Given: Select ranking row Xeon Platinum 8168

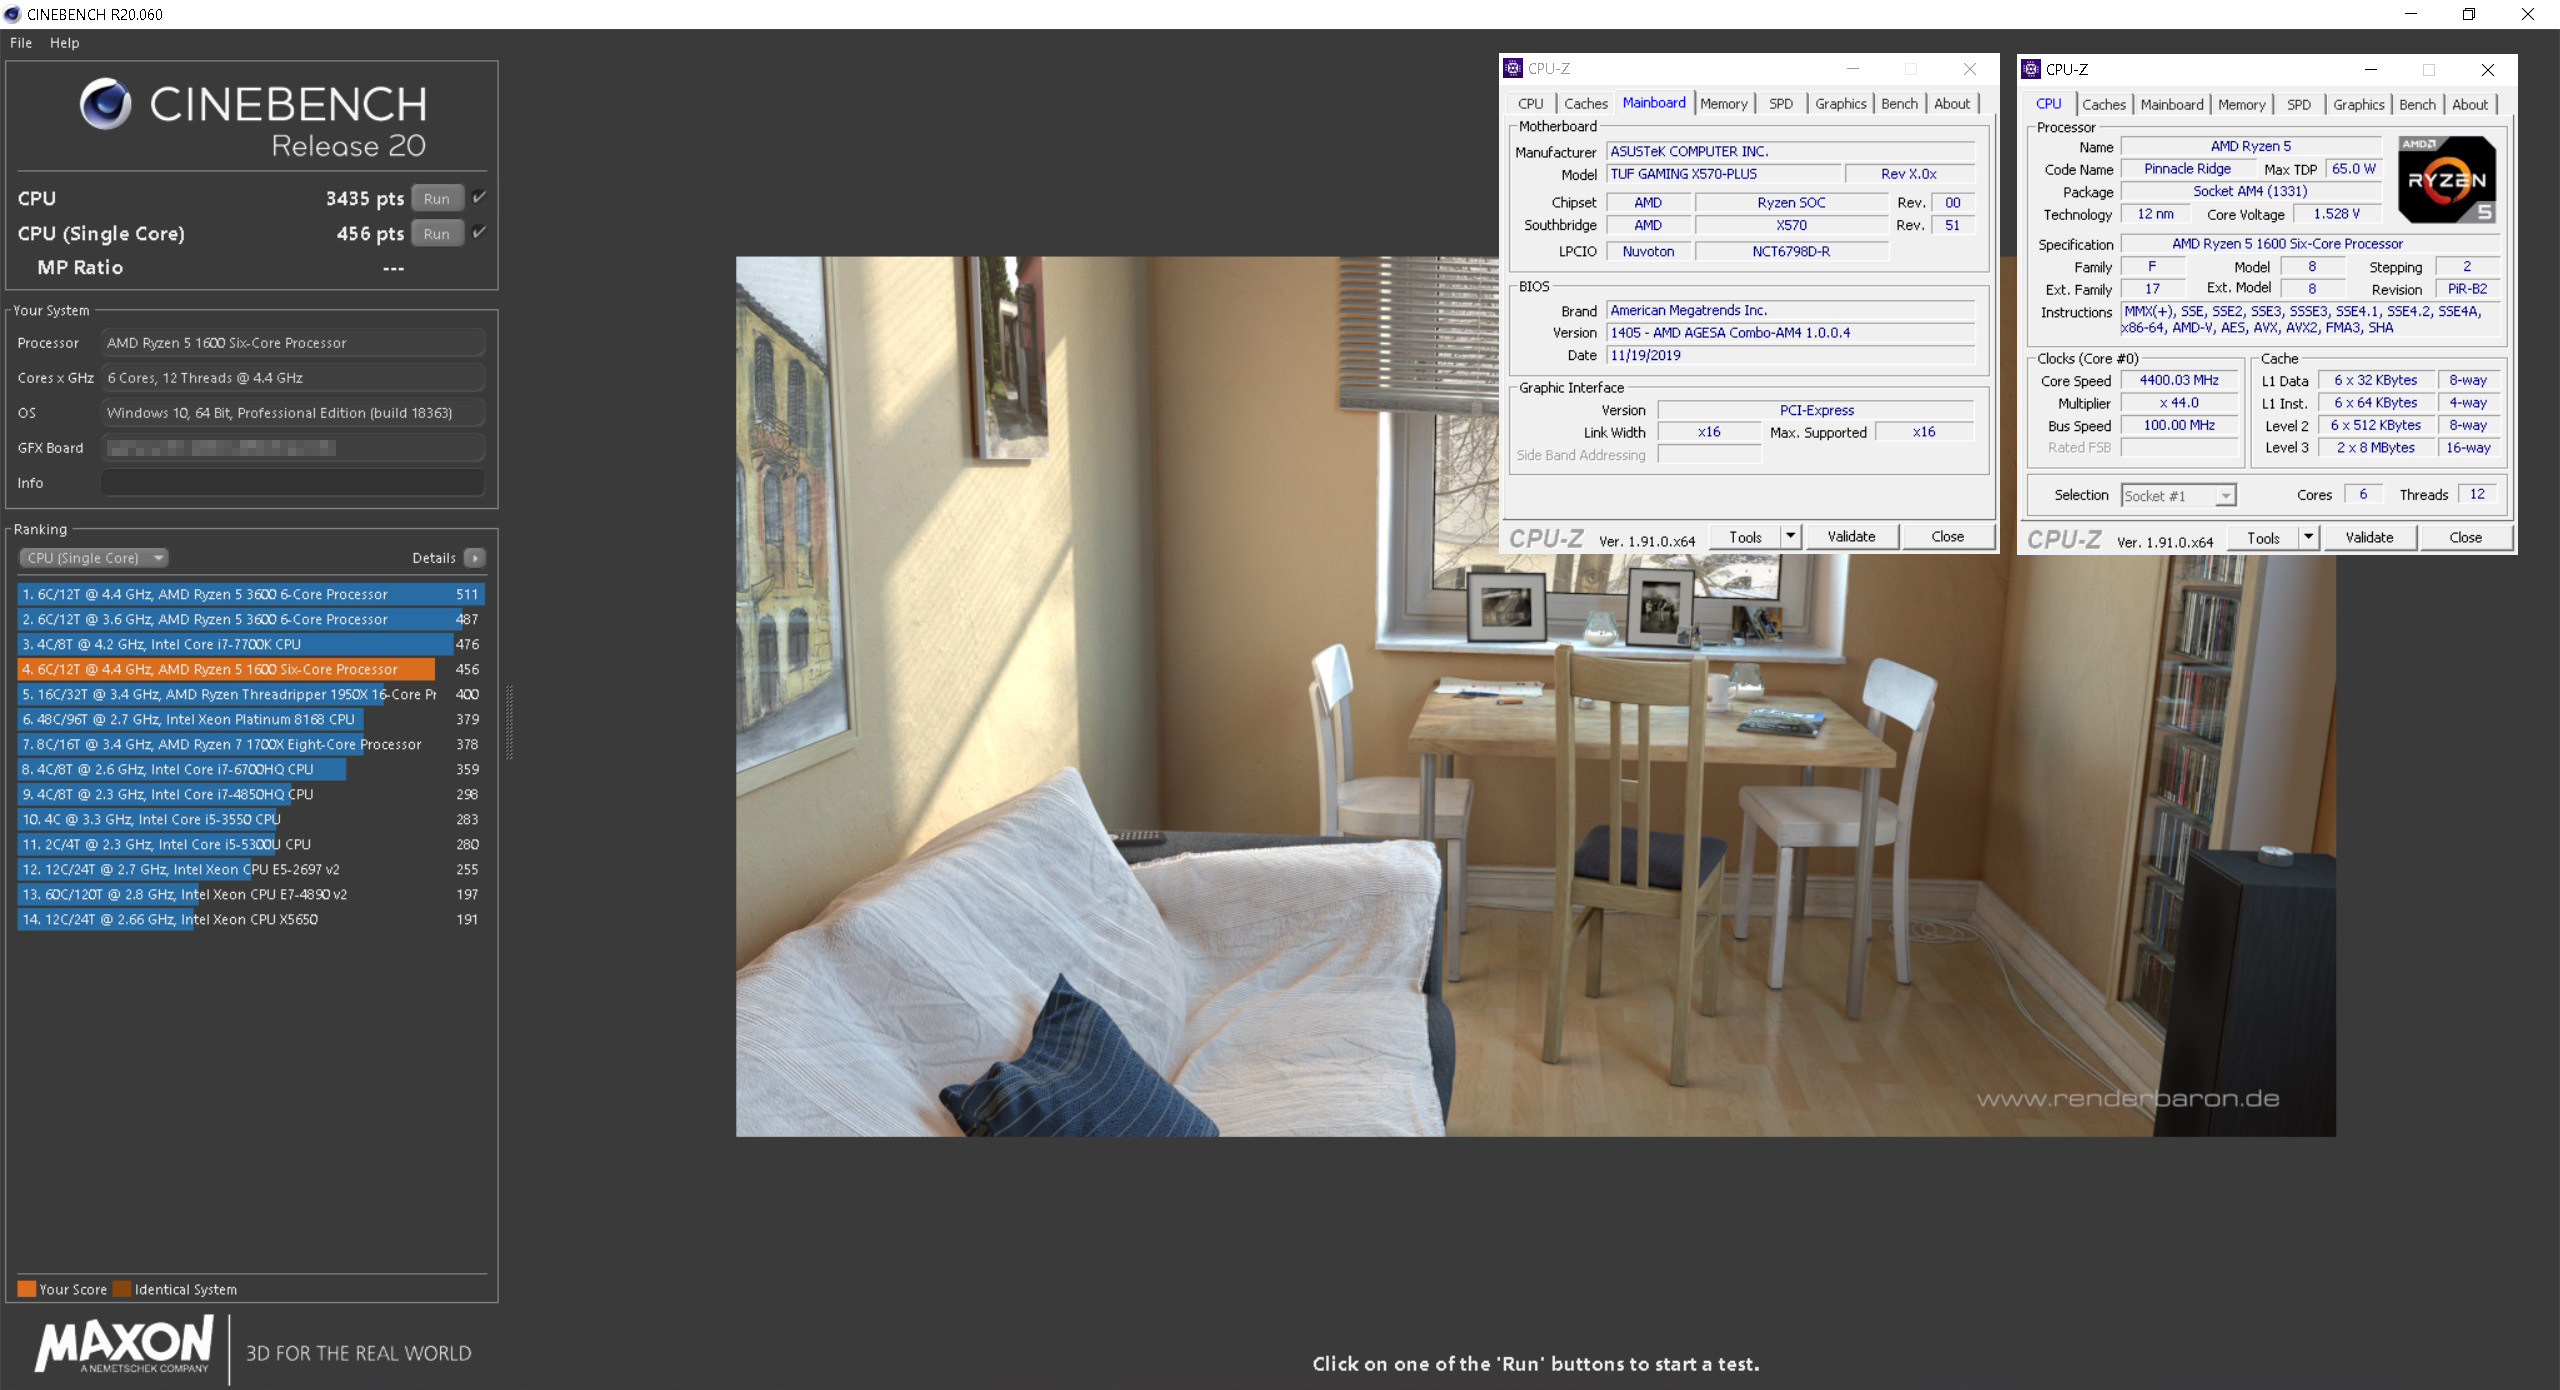Looking at the screenshot, I should pyautogui.click(x=250, y=719).
